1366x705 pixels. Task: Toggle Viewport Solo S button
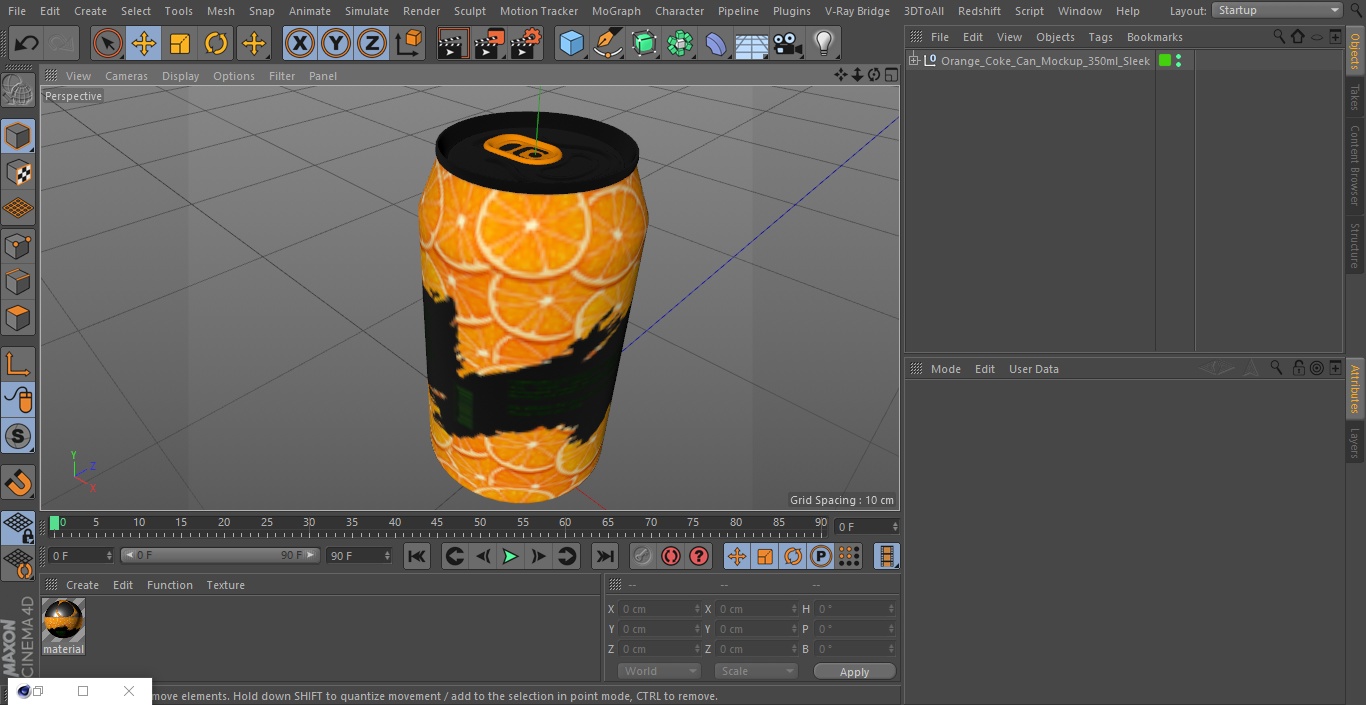(x=18, y=436)
